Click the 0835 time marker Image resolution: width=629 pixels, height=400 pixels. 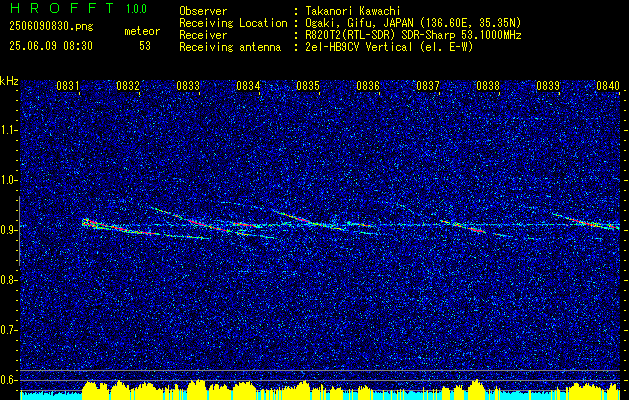pyautogui.click(x=308, y=85)
